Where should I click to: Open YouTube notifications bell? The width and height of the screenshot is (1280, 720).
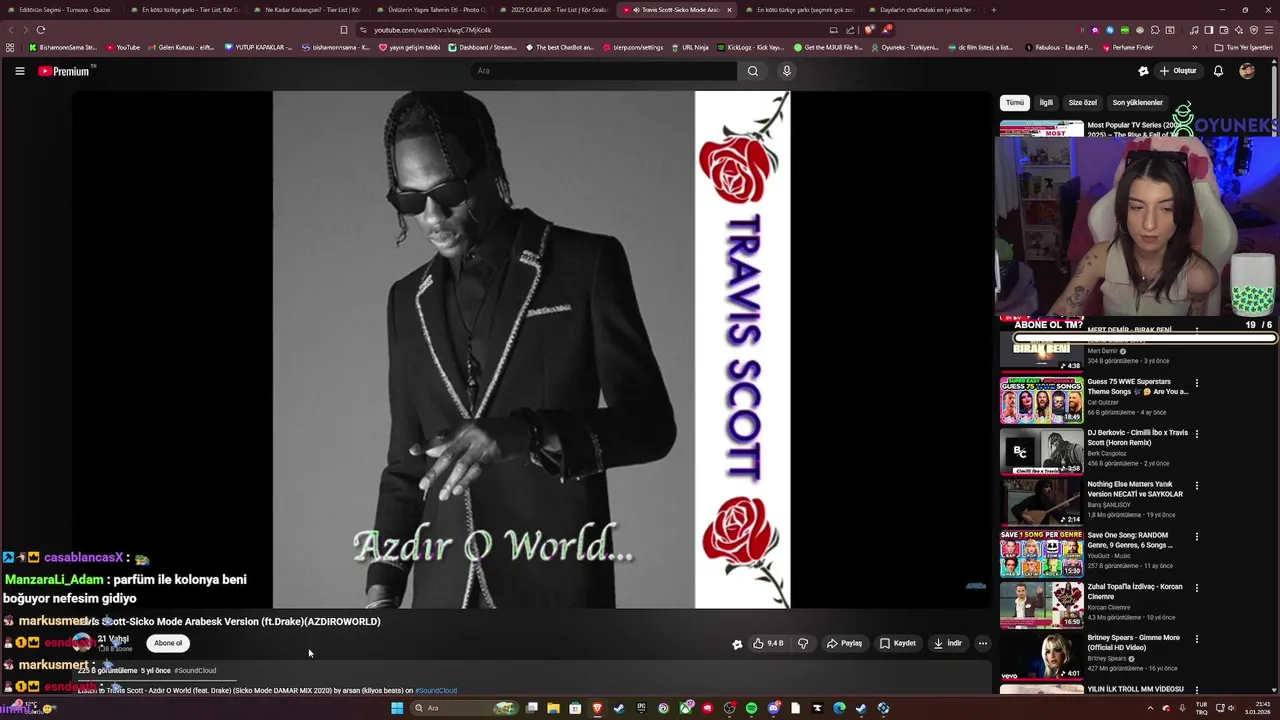pos(1218,71)
